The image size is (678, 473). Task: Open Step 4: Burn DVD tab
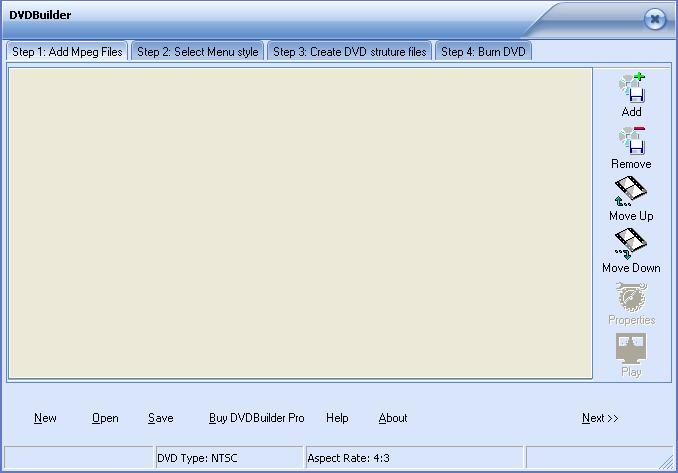pos(483,52)
